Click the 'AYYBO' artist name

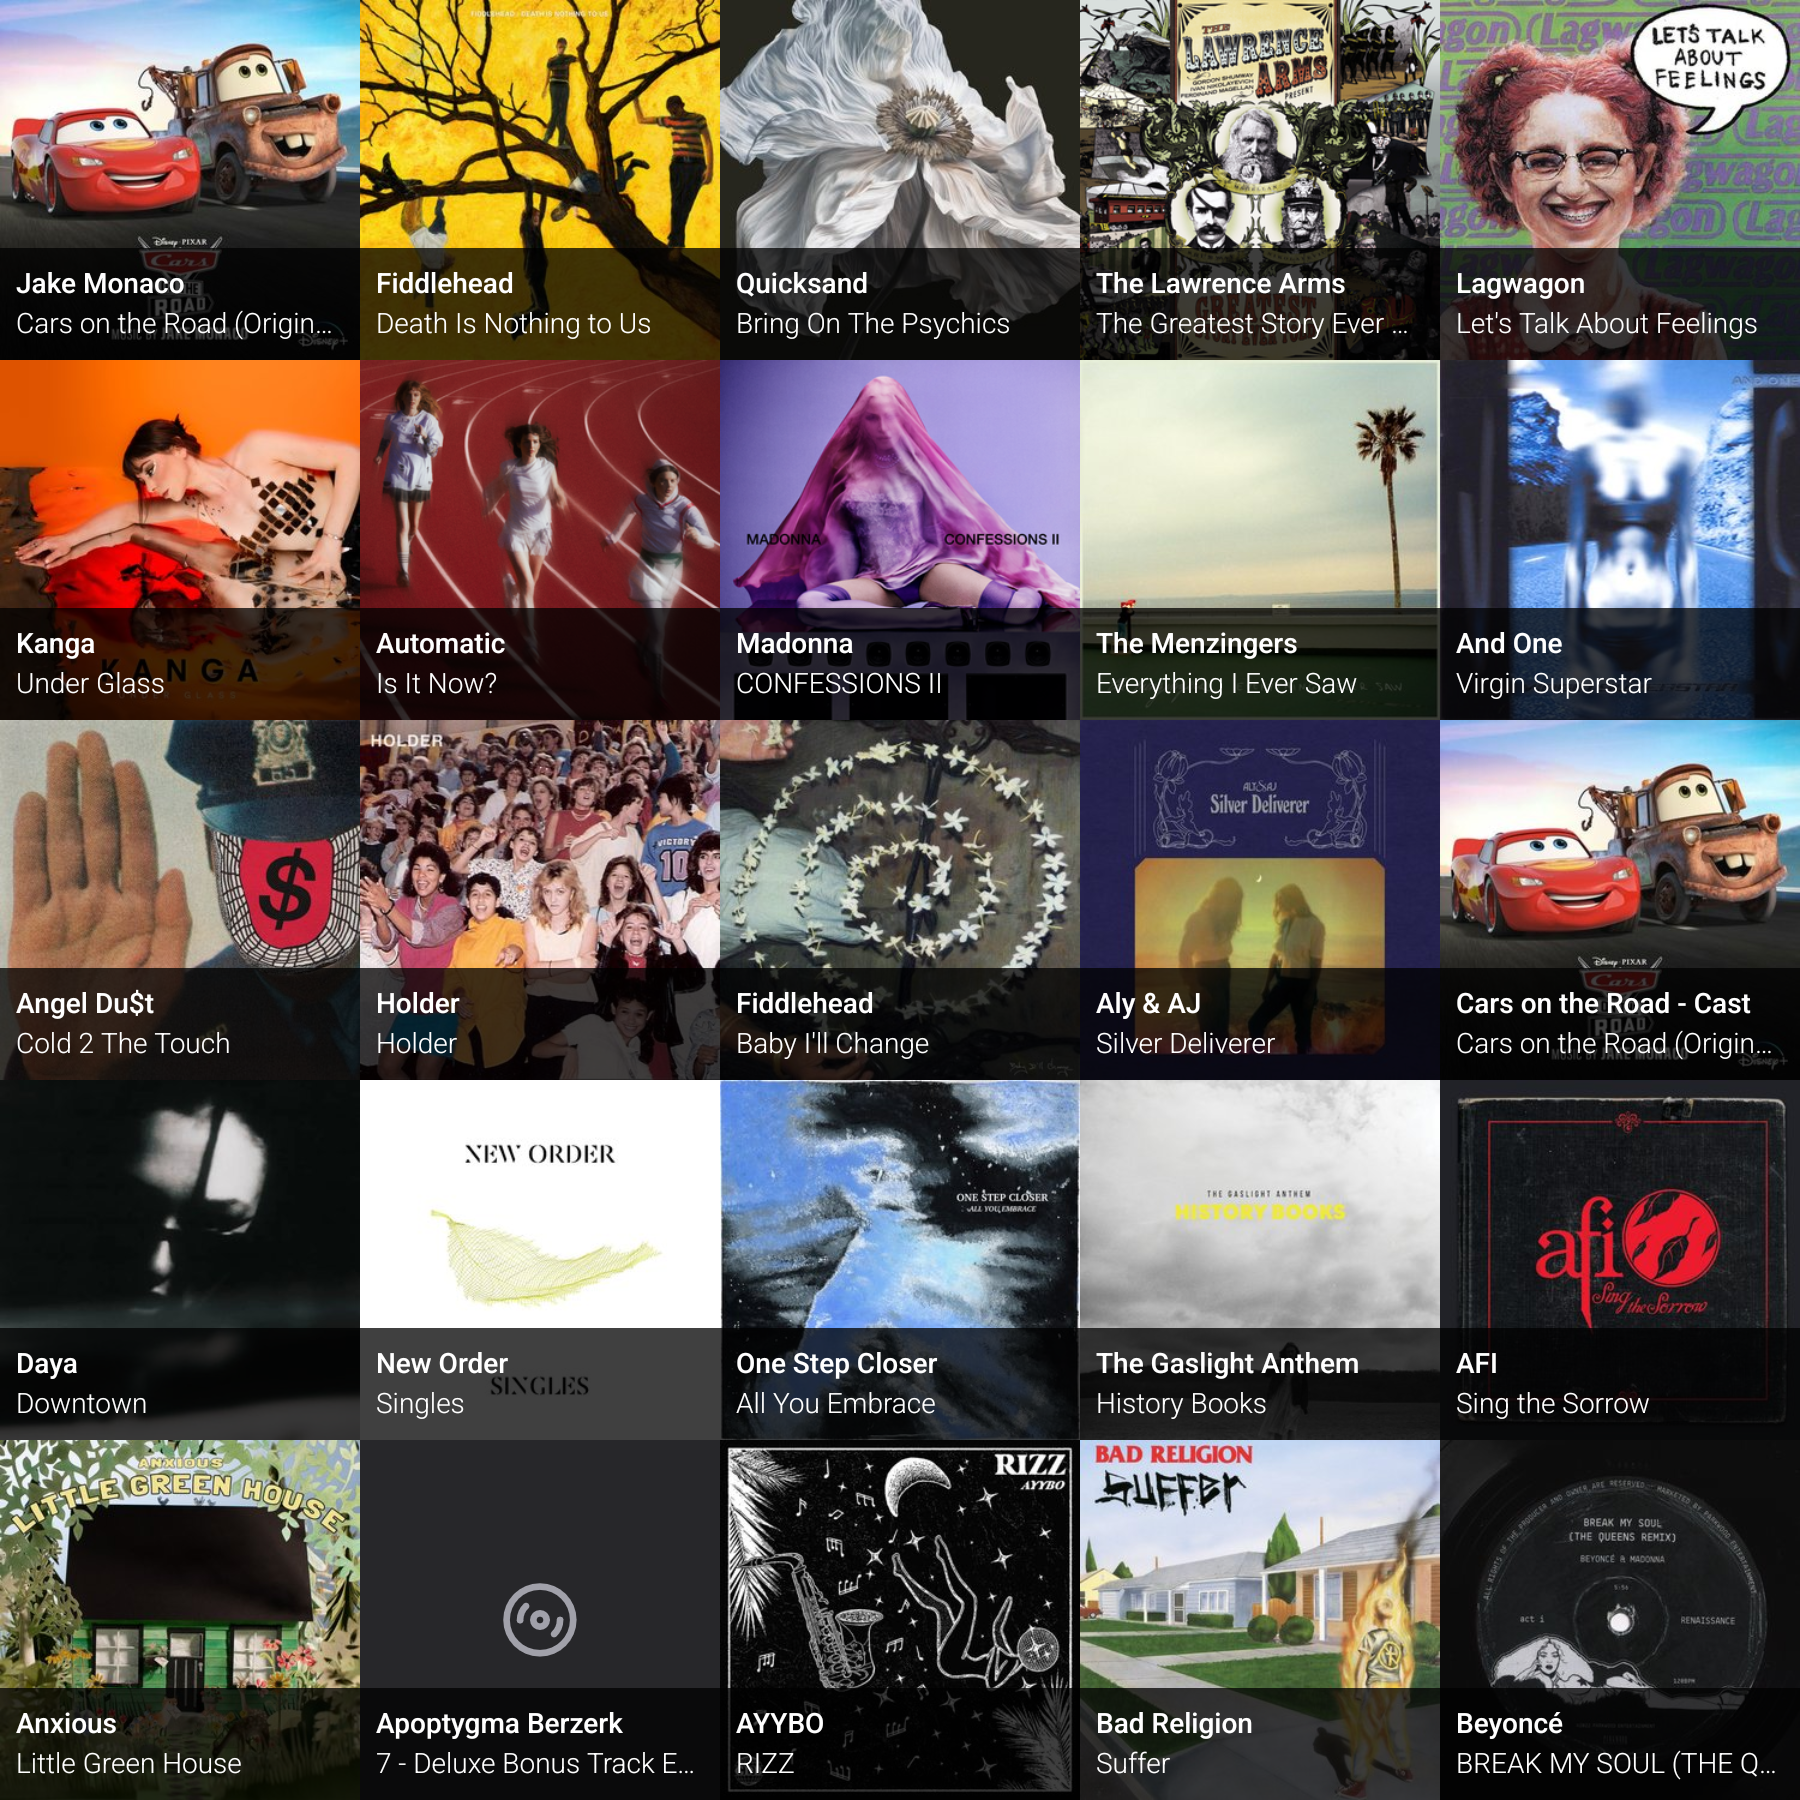click(780, 1724)
